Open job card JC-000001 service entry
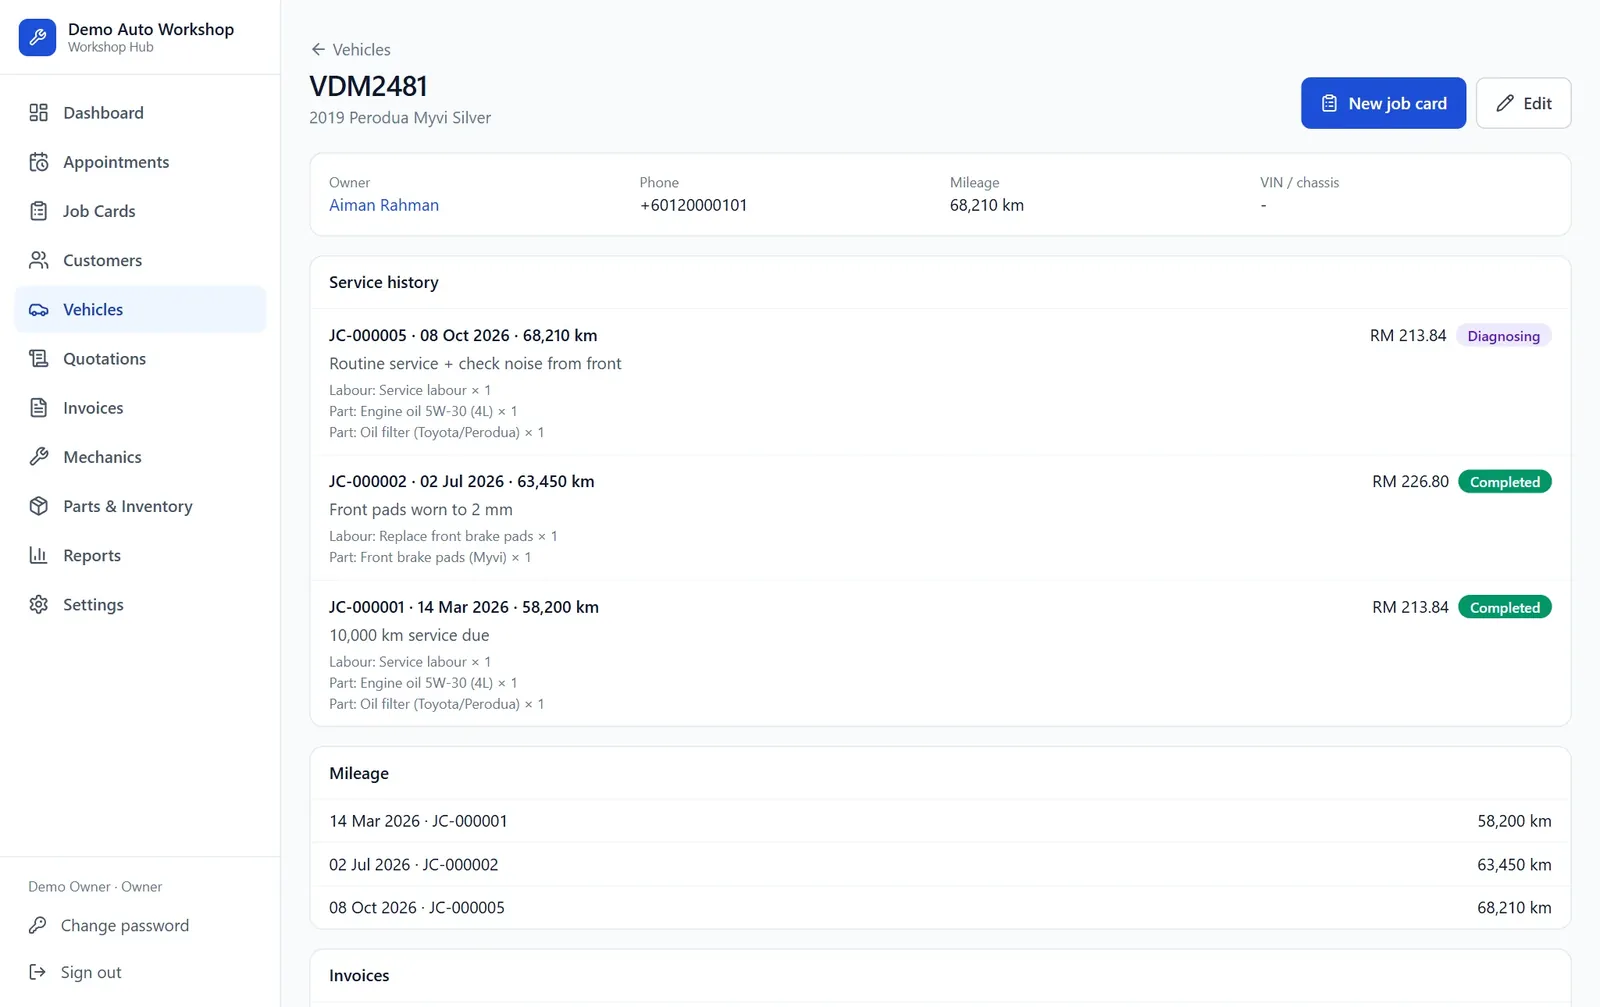 click(x=940, y=654)
